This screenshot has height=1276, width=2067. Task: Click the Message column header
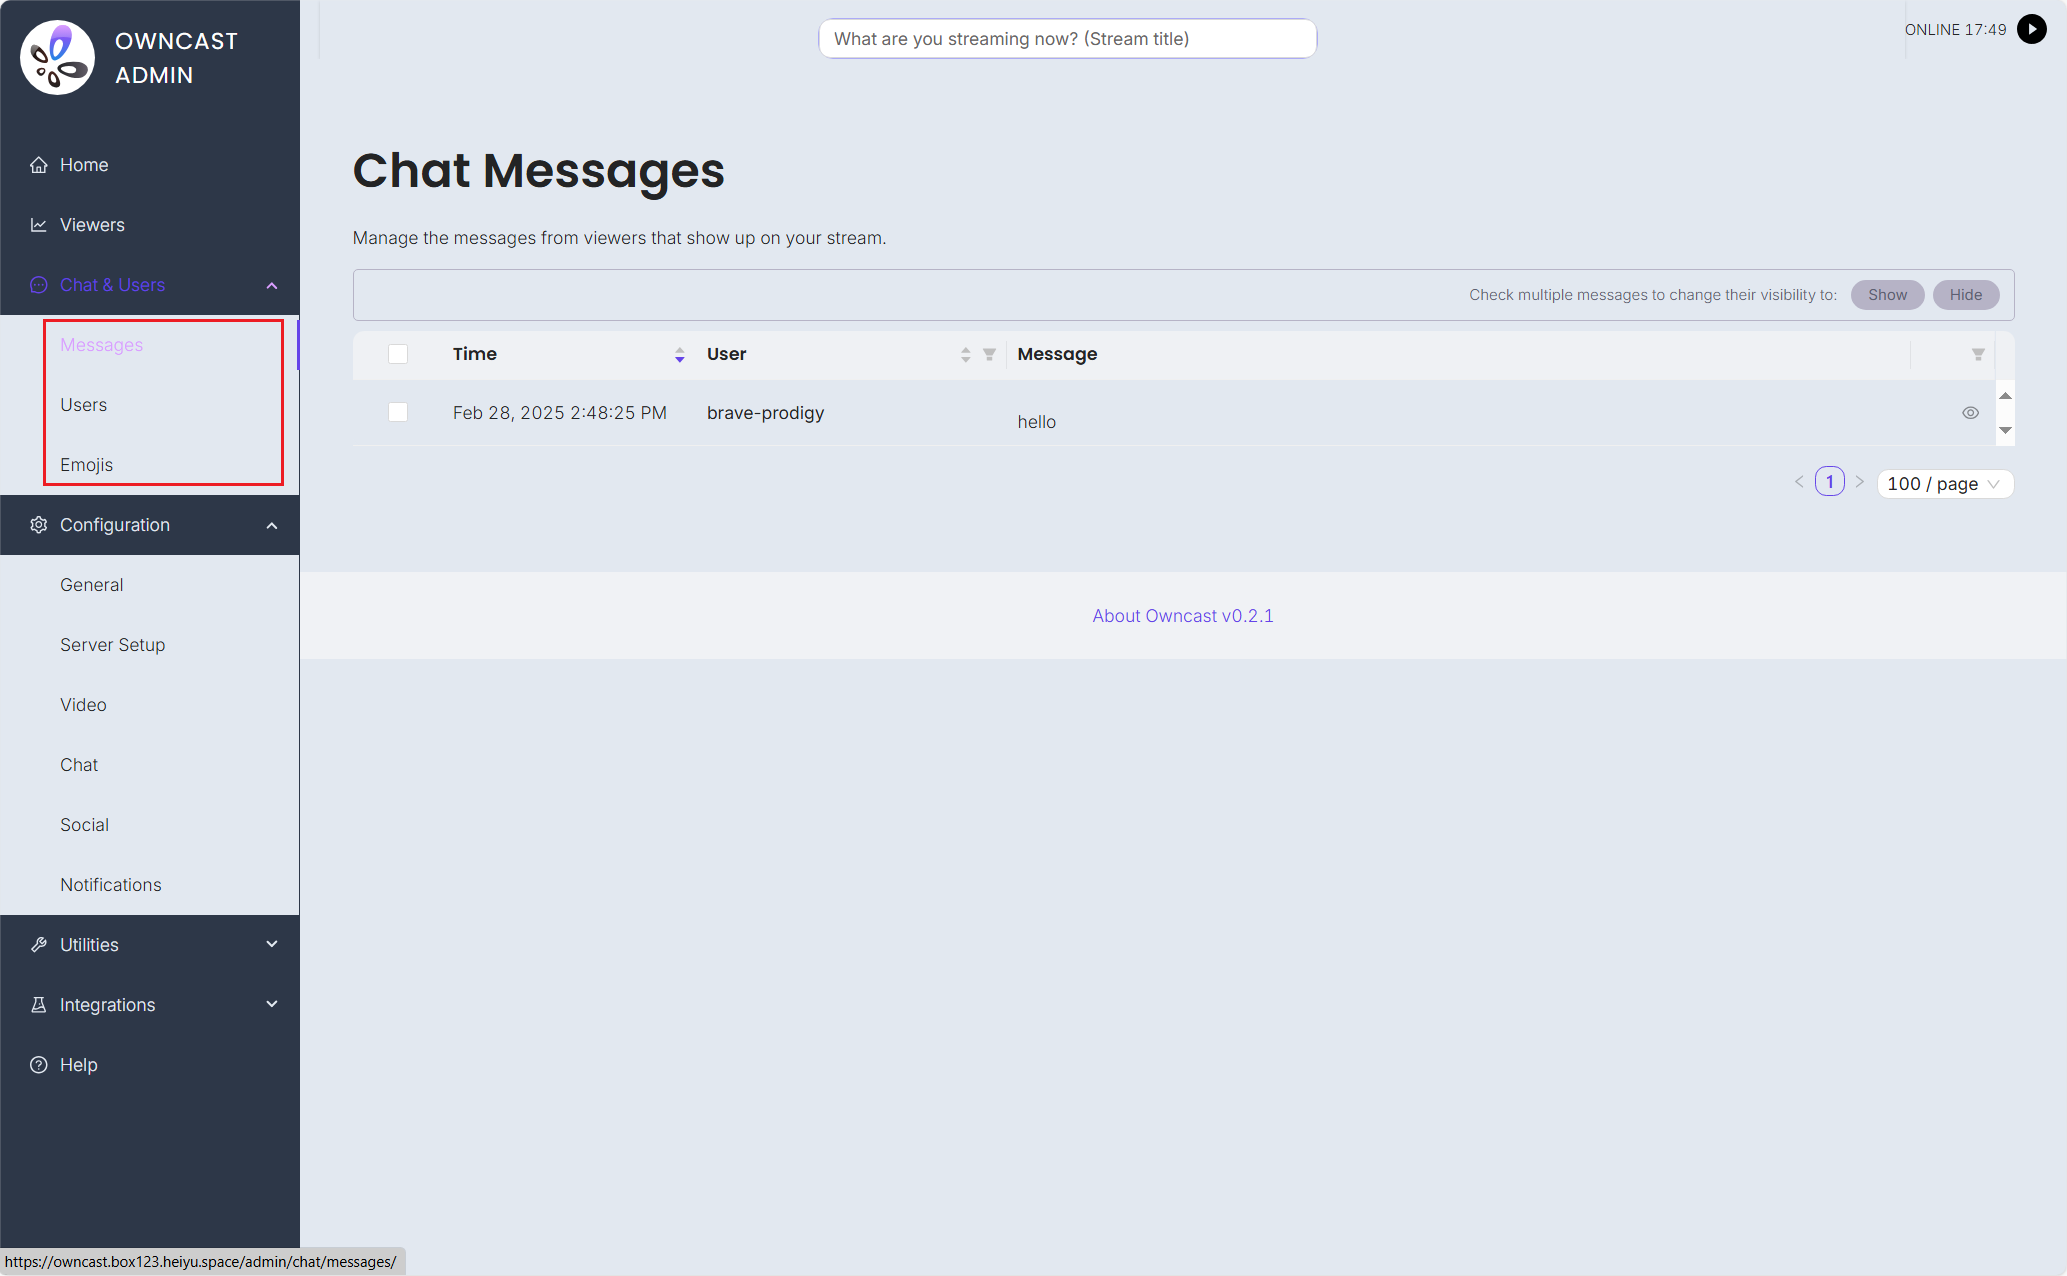[1057, 354]
